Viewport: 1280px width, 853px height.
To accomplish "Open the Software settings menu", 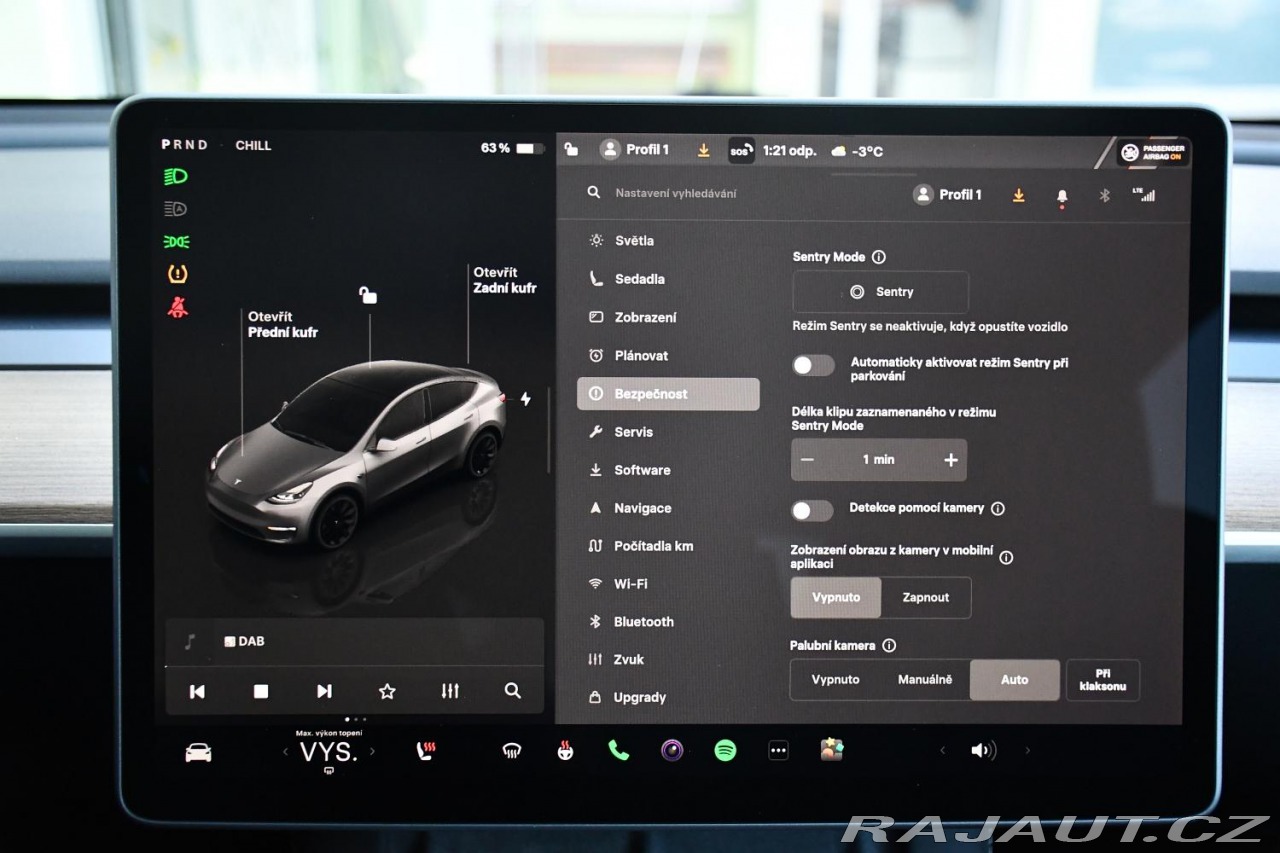I will 642,470.
